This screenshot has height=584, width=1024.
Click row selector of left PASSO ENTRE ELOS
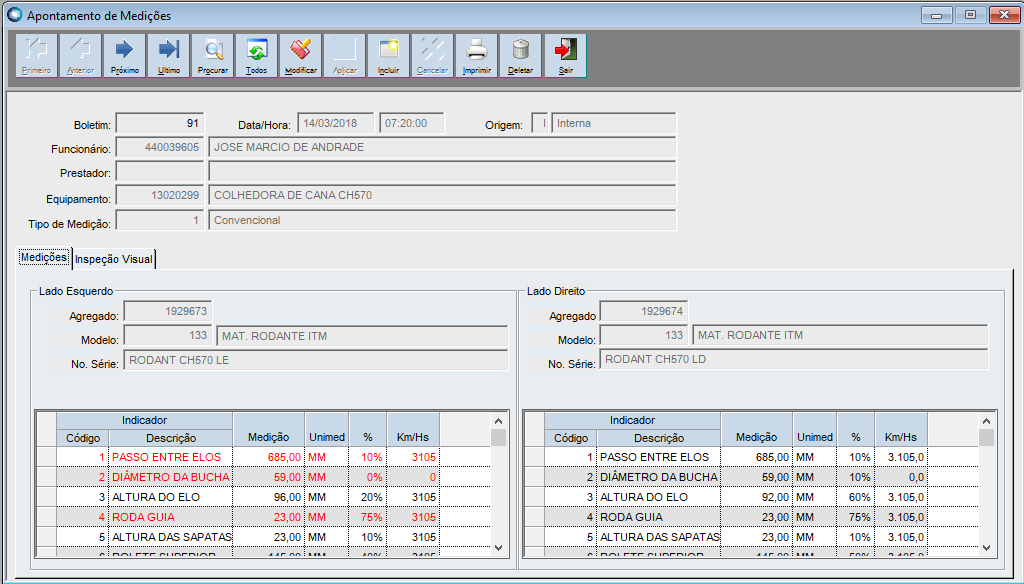[46, 457]
